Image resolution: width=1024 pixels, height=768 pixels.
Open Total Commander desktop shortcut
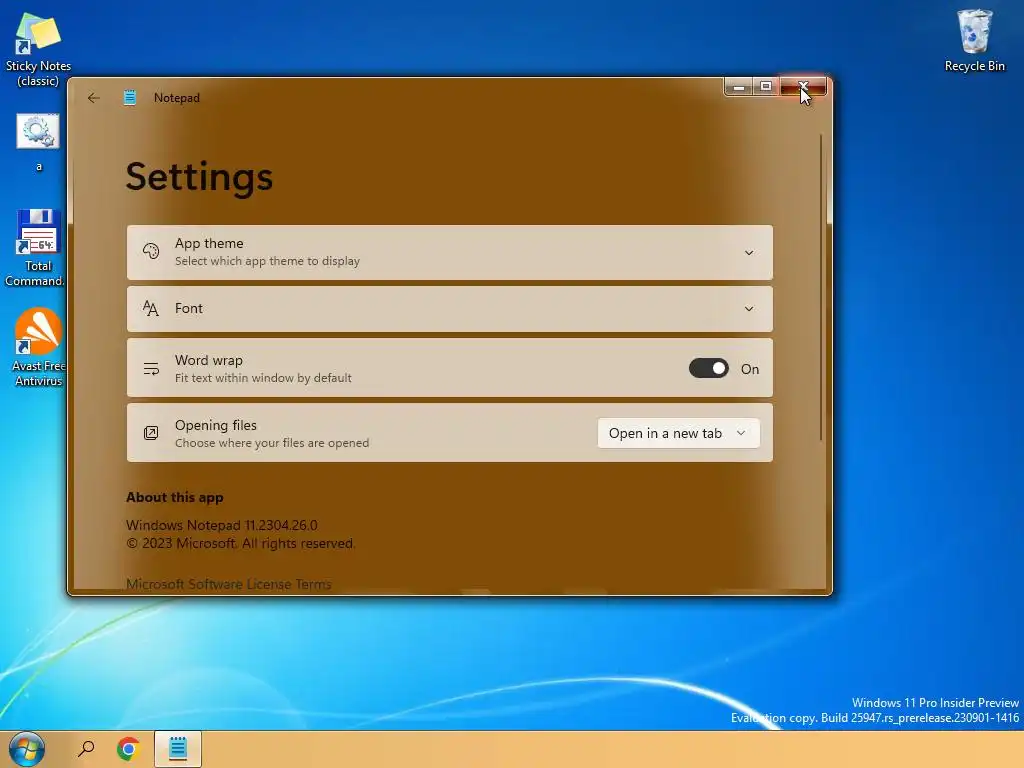pyautogui.click(x=36, y=248)
